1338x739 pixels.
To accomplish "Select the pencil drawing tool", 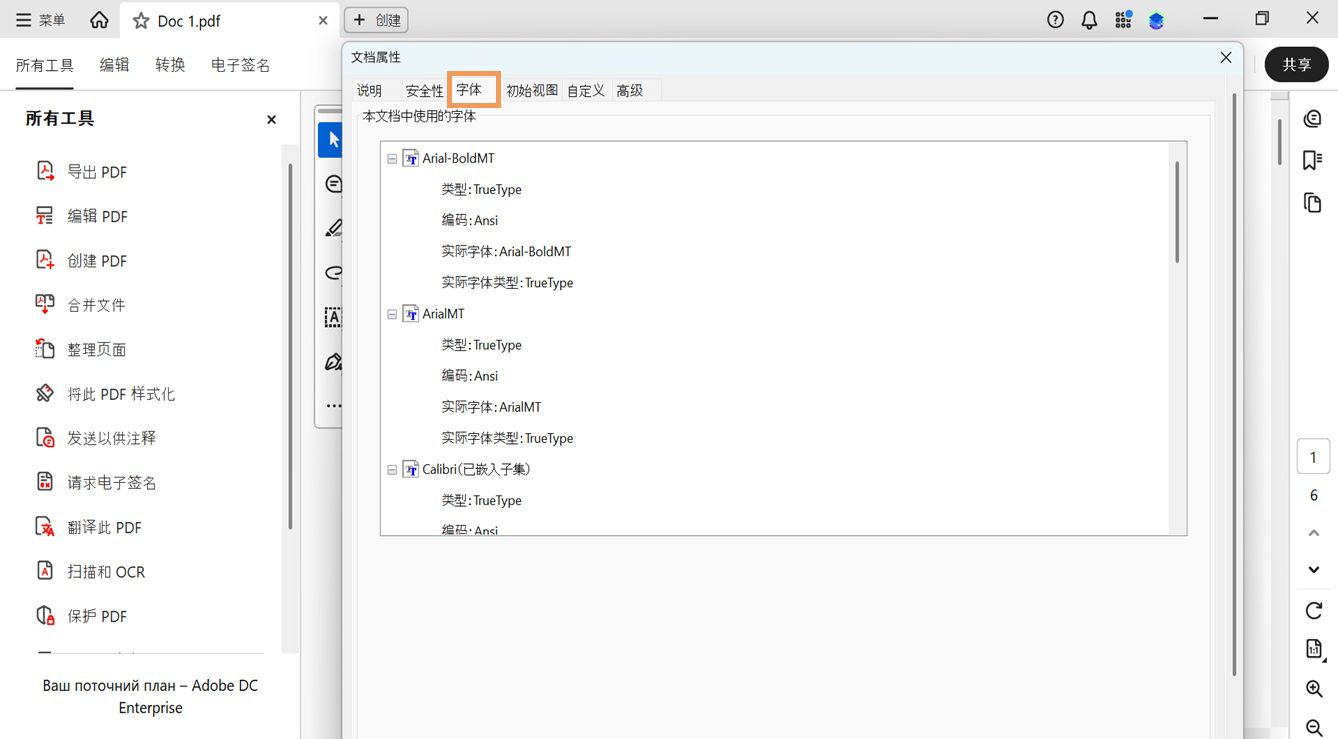I will click(x=333, y=228).
